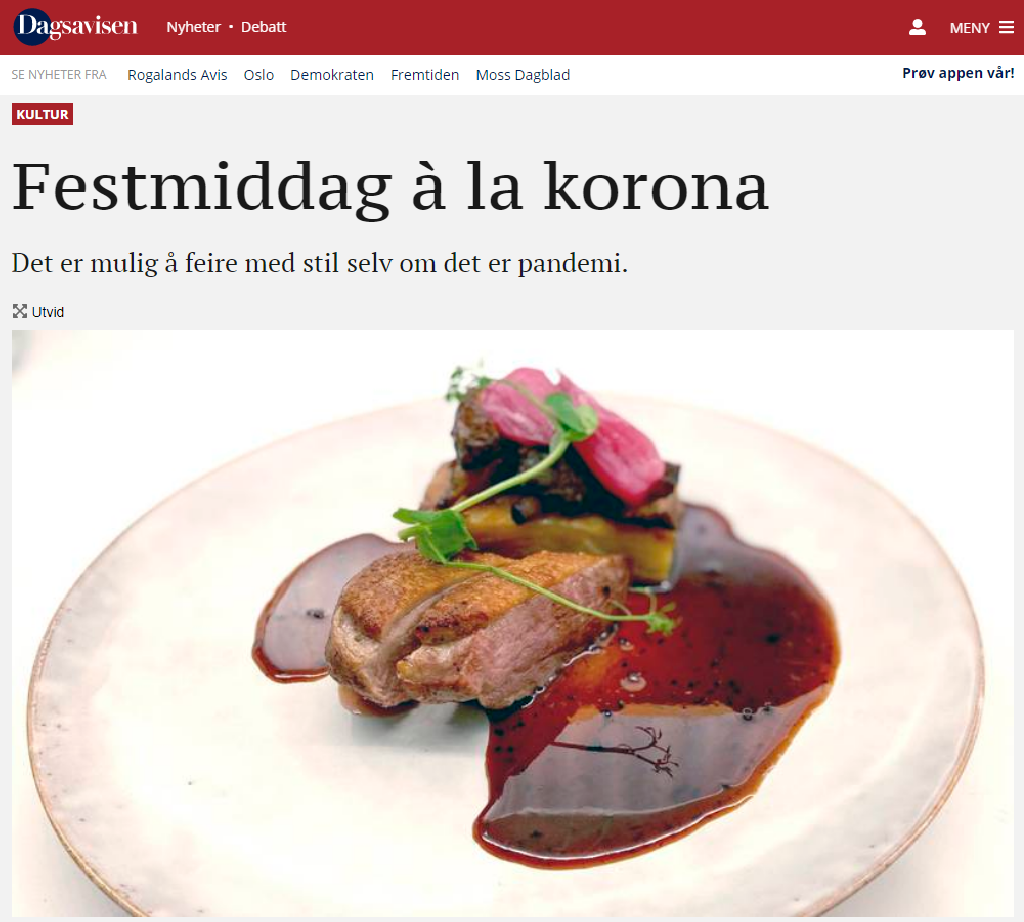This screenshot has height=922, width=1024.
Task: Click the article subtitle about pandemi
Action: coord(320,264)
